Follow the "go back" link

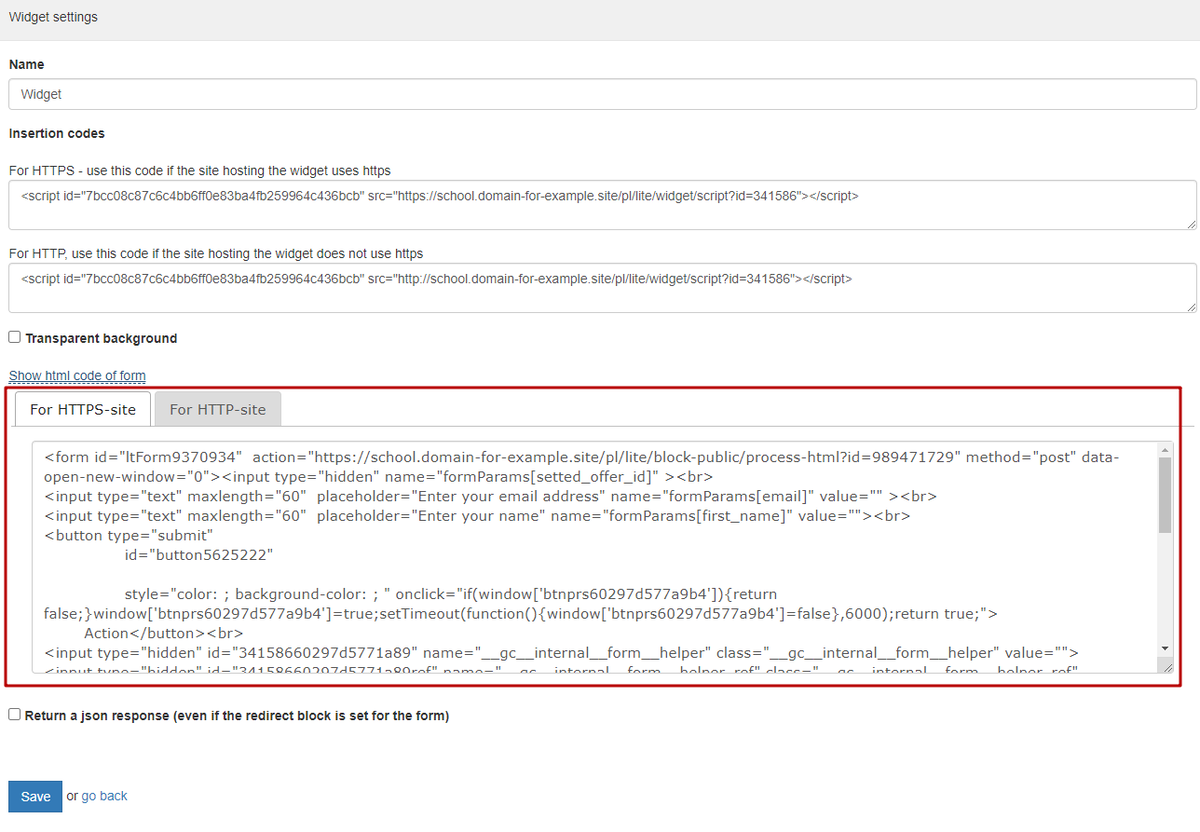coord(104,796)
